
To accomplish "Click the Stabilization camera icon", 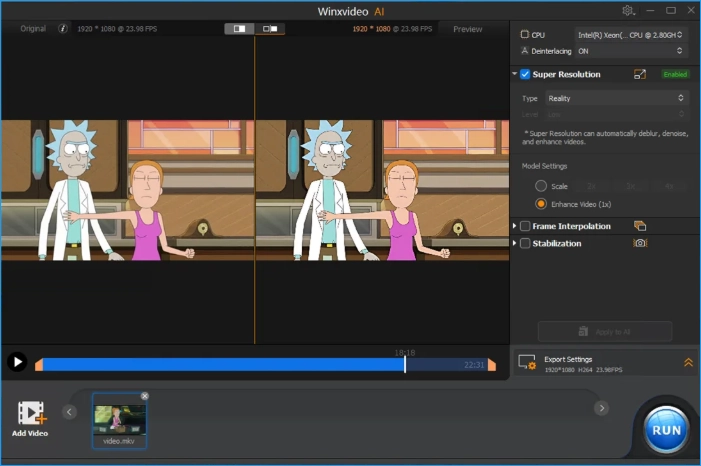I will [640, 243].
